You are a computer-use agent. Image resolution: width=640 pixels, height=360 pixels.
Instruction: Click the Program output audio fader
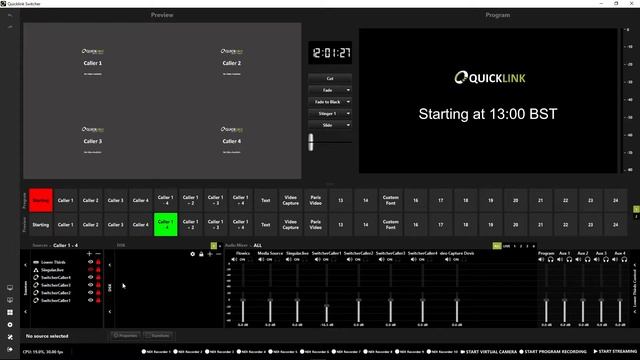546,301
